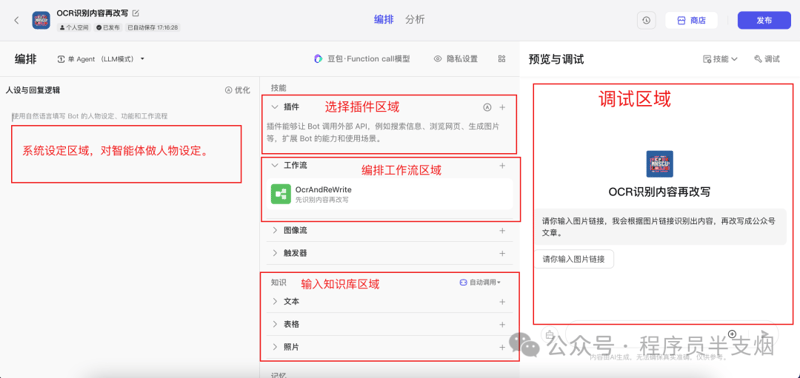Open the OcrAndReWrite workflow item

(390, 194)
